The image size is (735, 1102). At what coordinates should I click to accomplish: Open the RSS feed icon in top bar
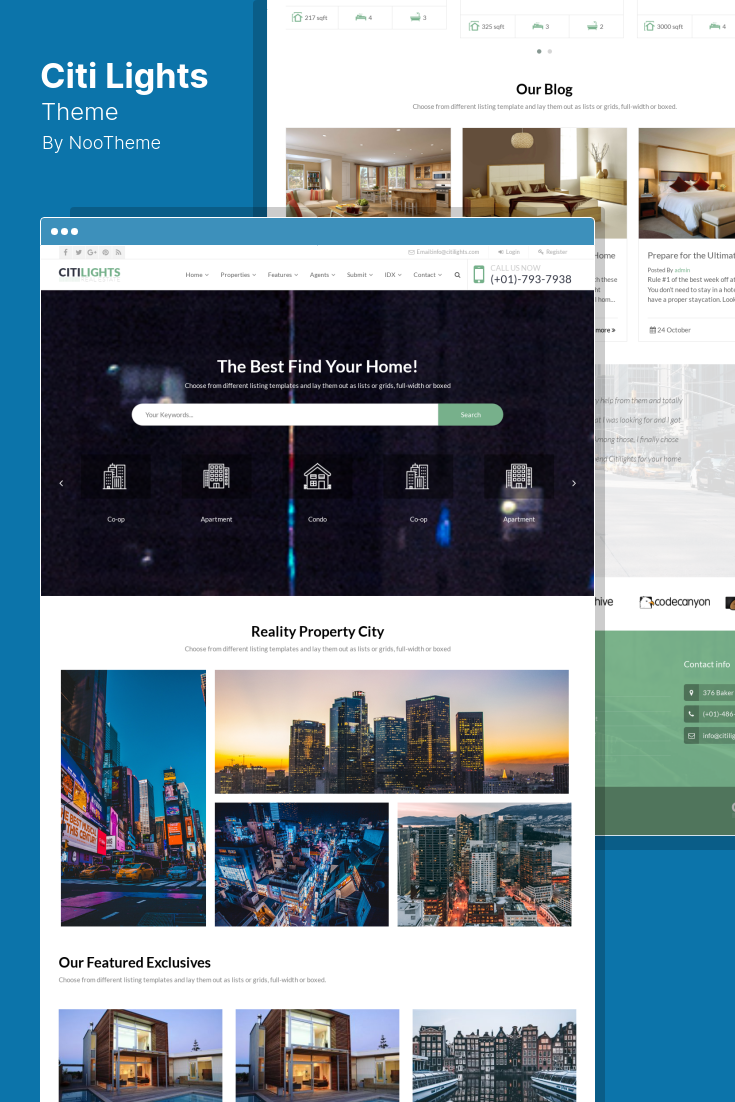pos(119,252)
